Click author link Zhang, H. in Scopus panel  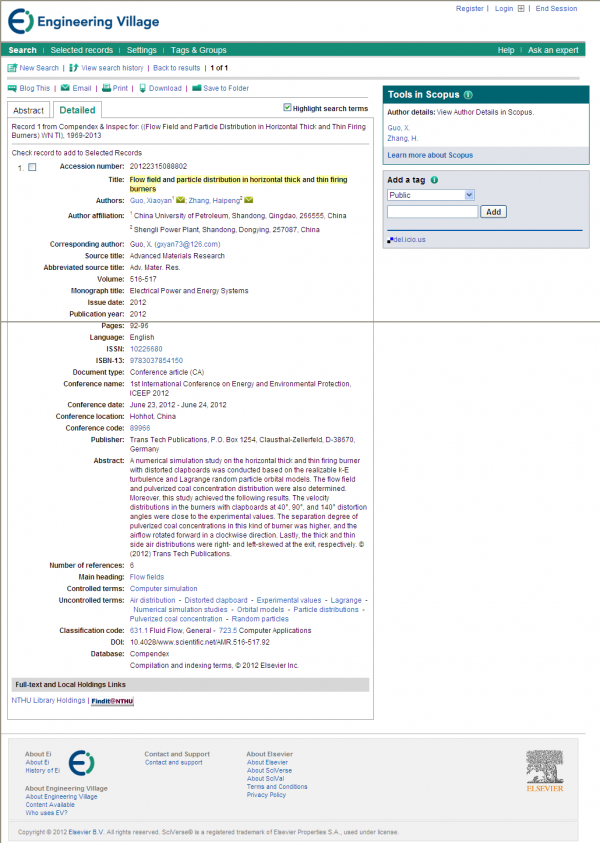pos(402,138)
